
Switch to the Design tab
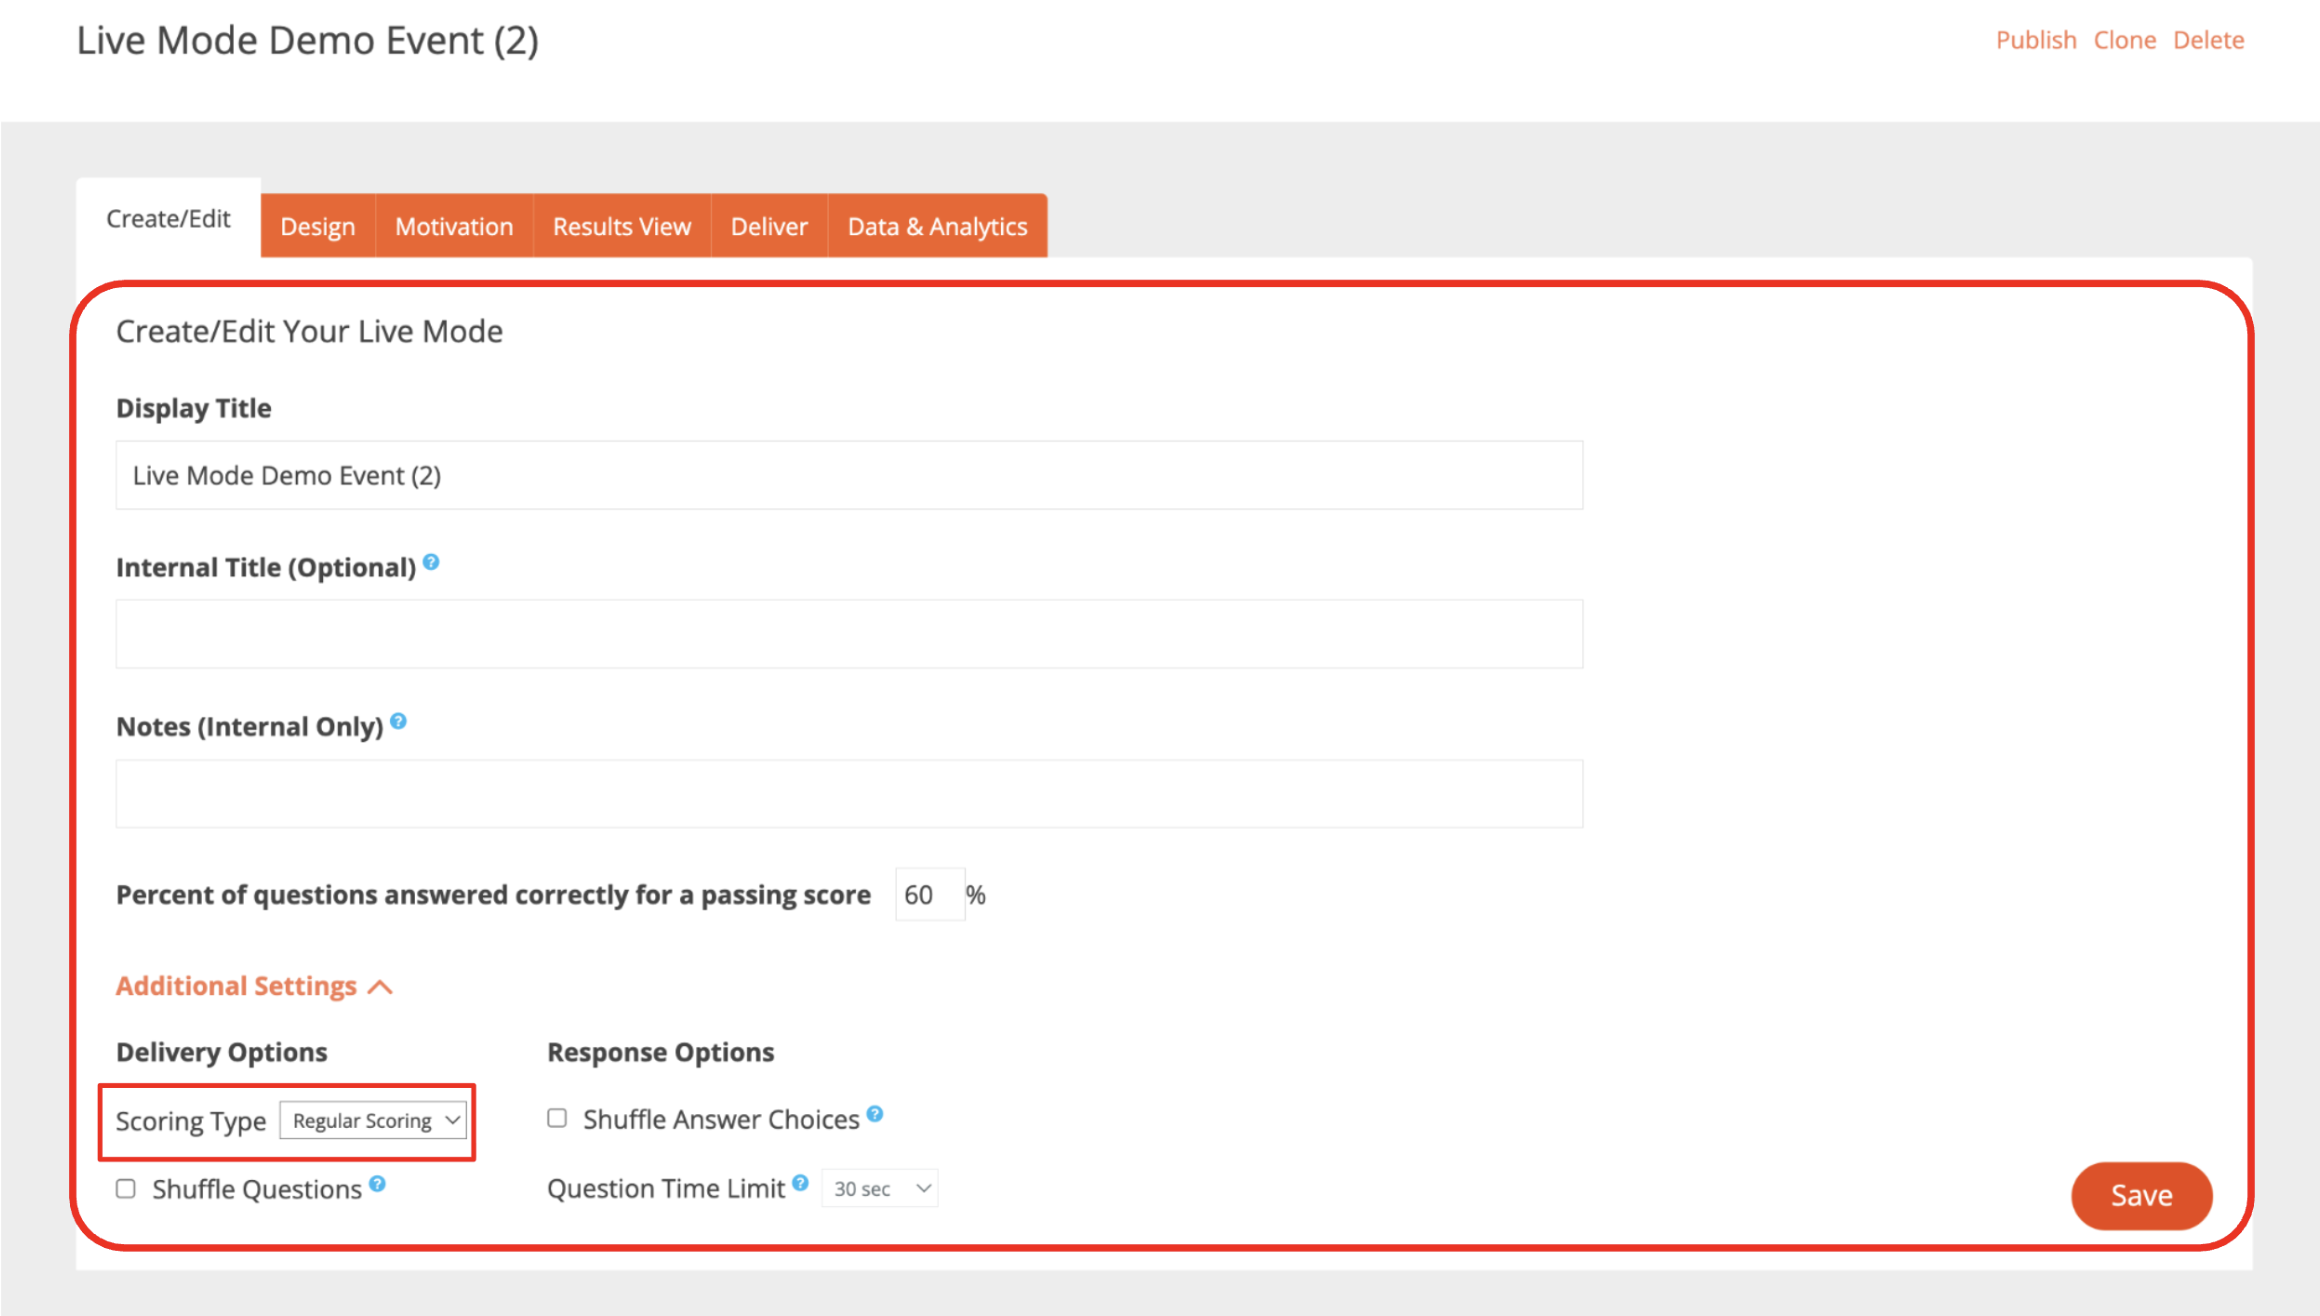pyautogui.click(x=317, y=226)
